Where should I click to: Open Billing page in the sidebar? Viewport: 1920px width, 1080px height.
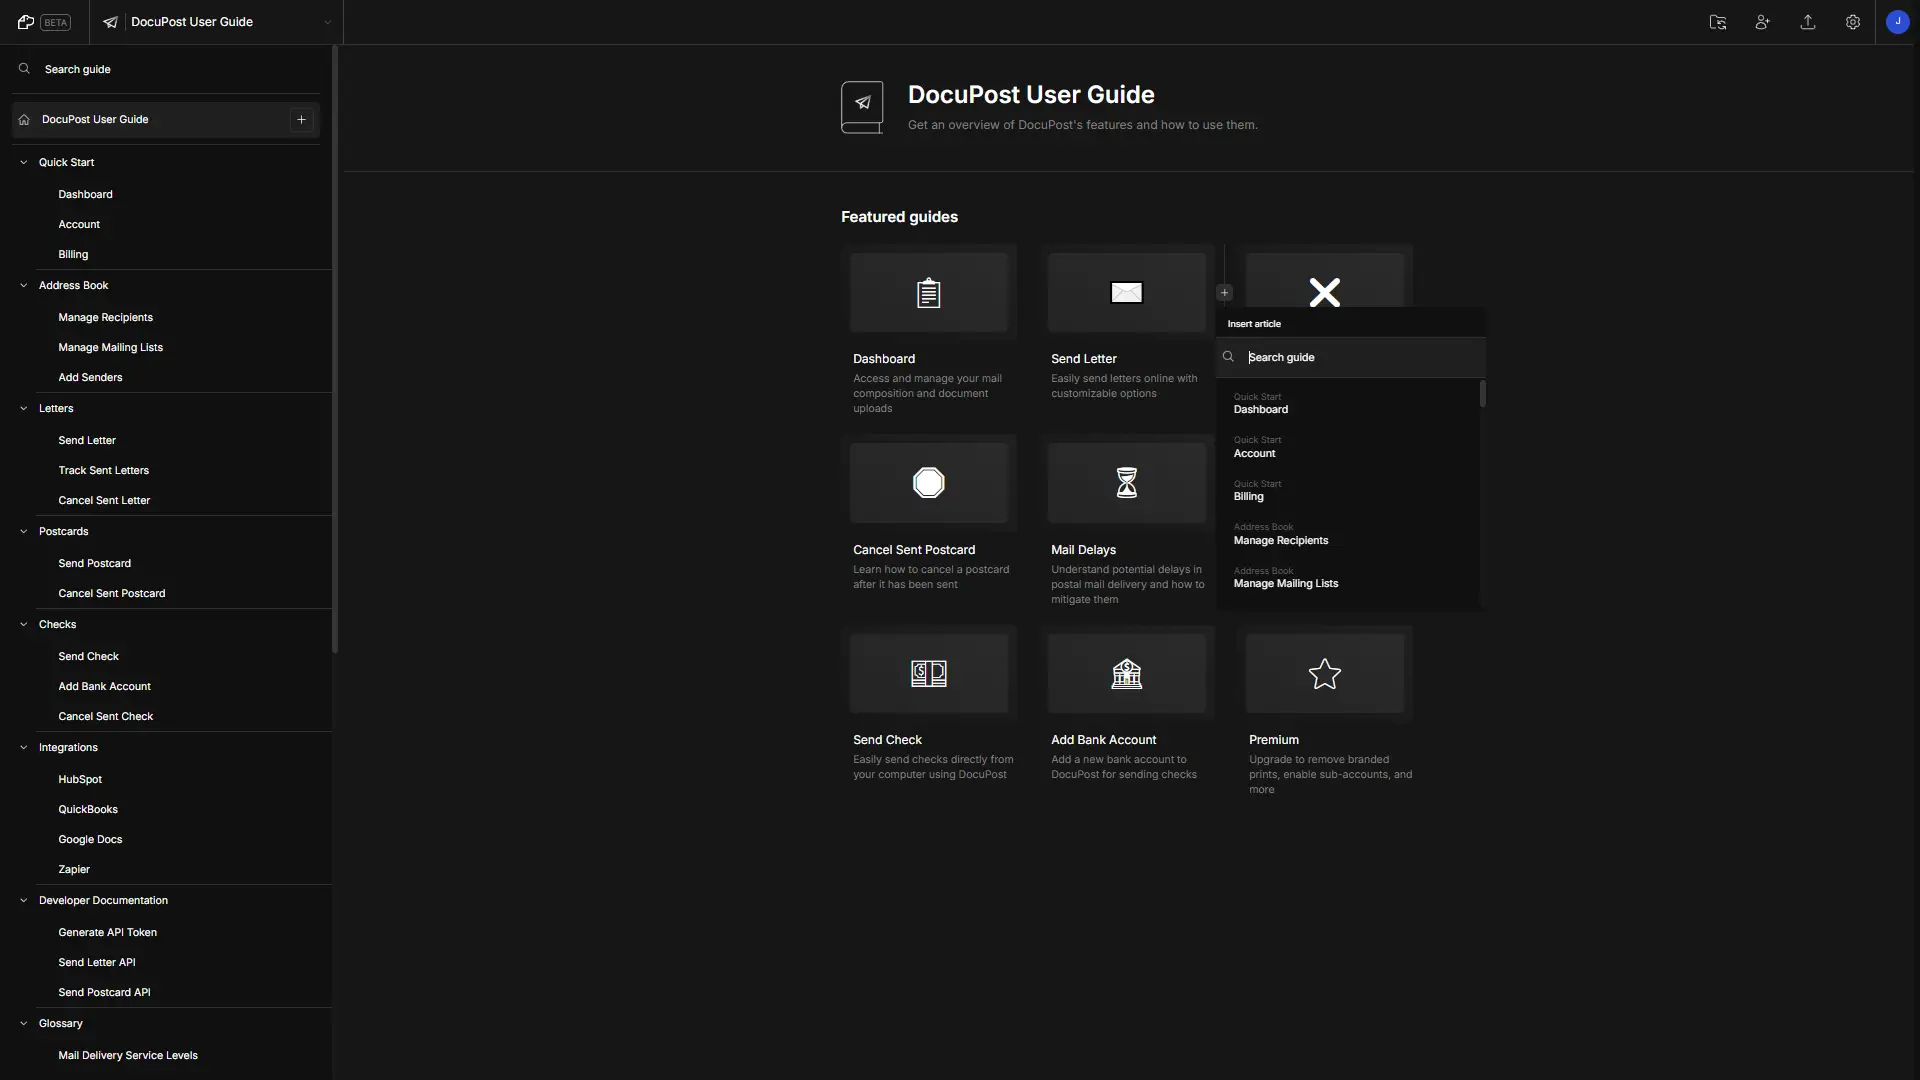(73, 254)
